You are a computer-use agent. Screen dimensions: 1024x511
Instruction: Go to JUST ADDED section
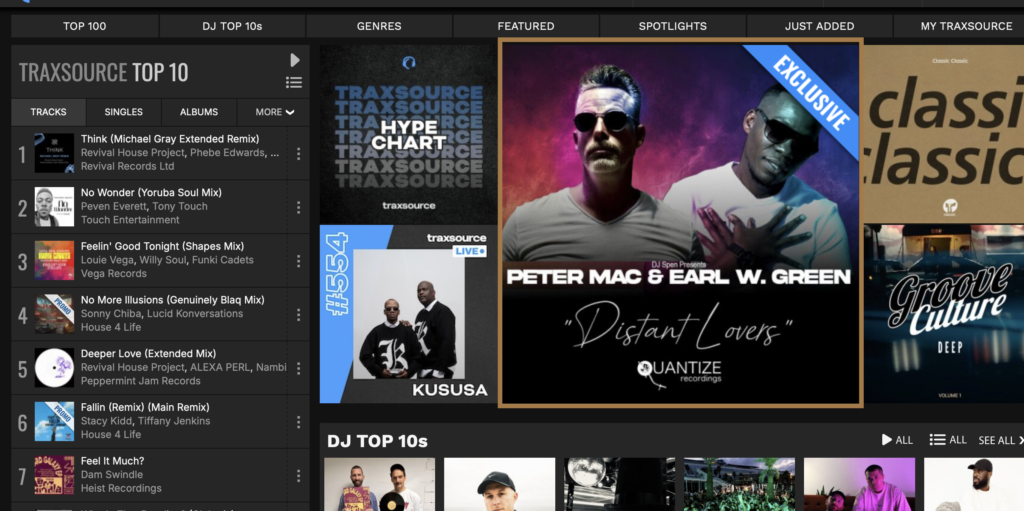point(819,26)
